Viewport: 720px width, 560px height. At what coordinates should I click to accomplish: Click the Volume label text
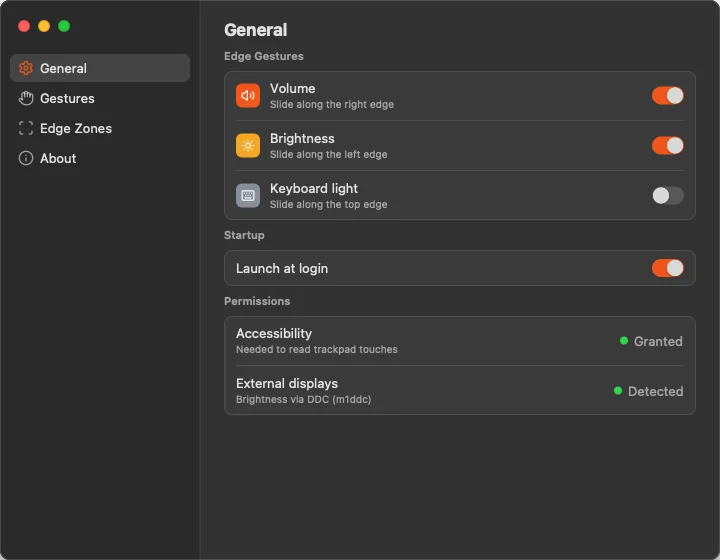(292, 88)
